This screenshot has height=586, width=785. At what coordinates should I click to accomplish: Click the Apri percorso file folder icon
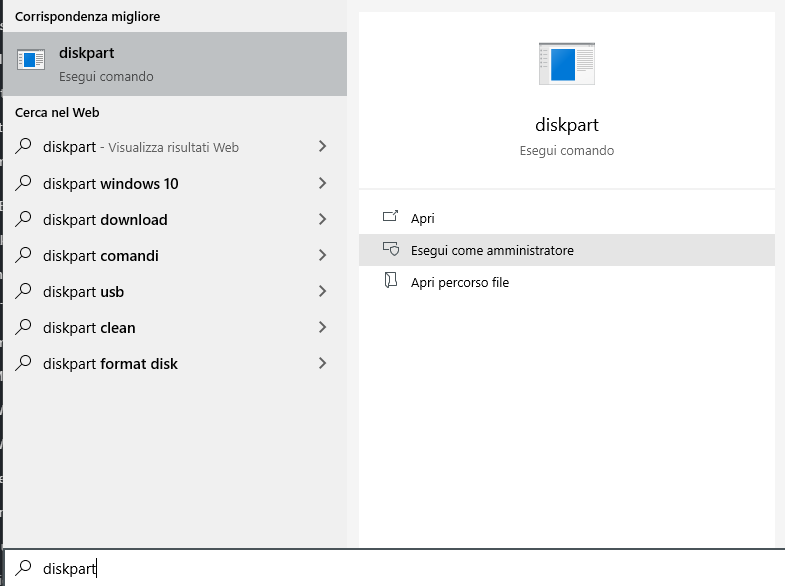coord(390,281)
